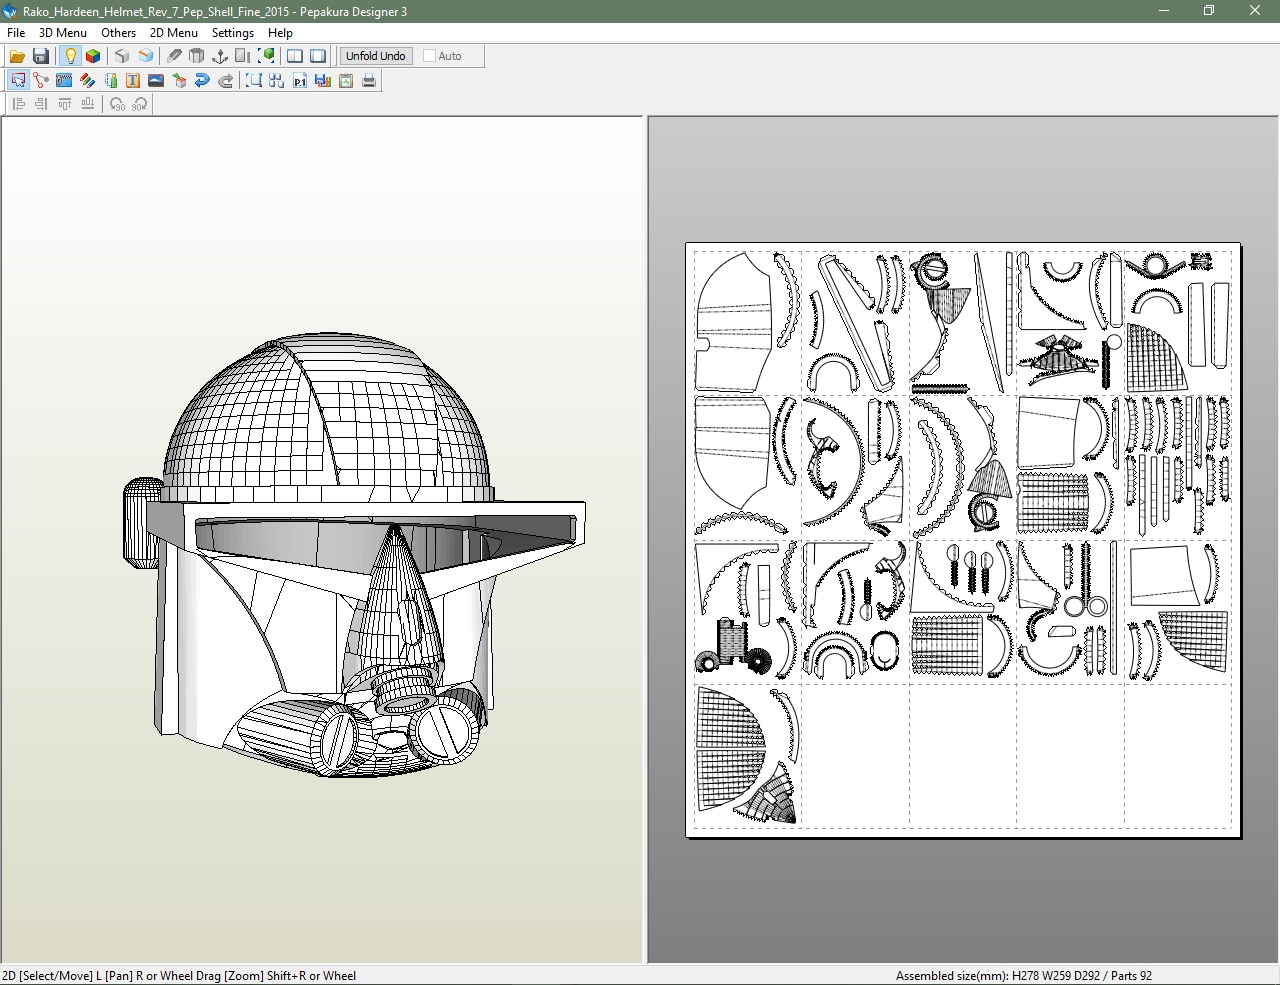The height and width of the screenshot is (985, 1280).
Task: Click the align top icon
Action: 64,104
